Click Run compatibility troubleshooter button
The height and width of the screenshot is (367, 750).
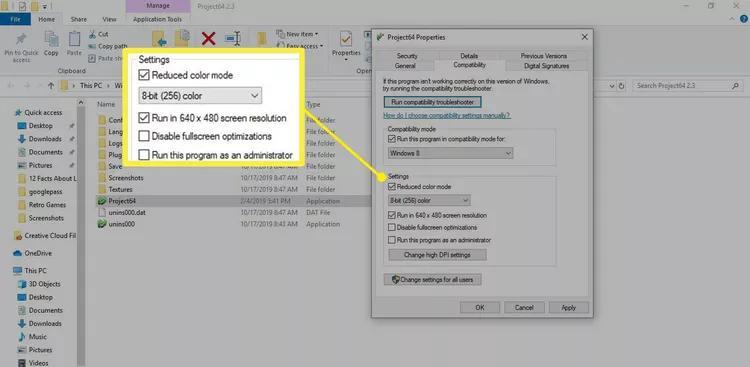click(x=432, y=102)
